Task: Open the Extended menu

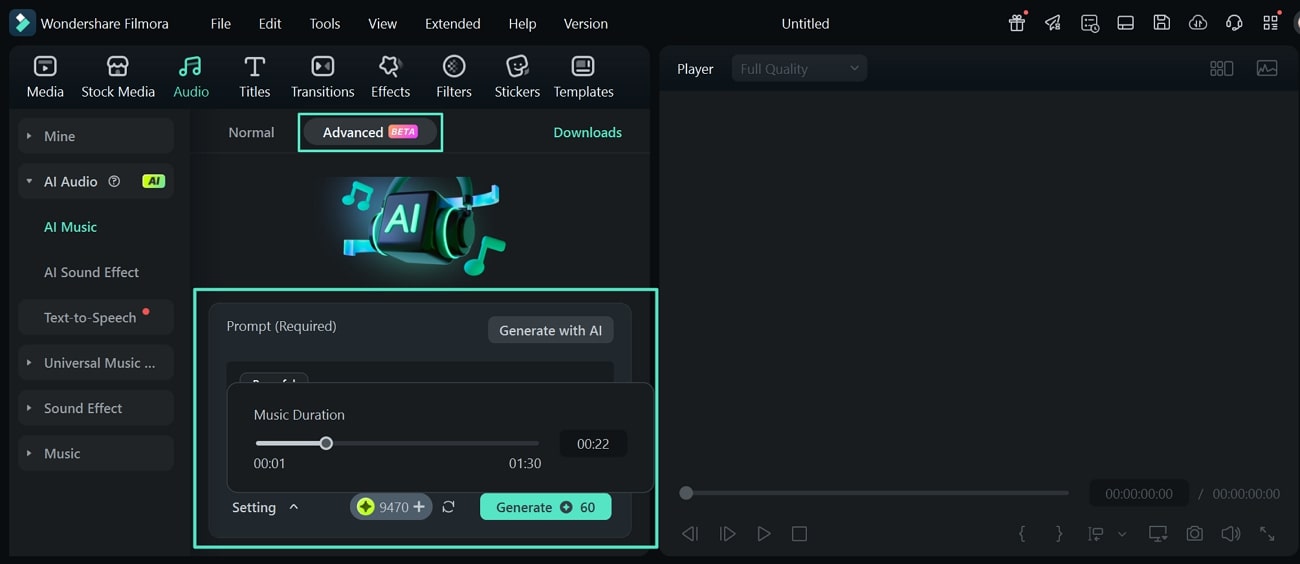Action: pos(453,23)
